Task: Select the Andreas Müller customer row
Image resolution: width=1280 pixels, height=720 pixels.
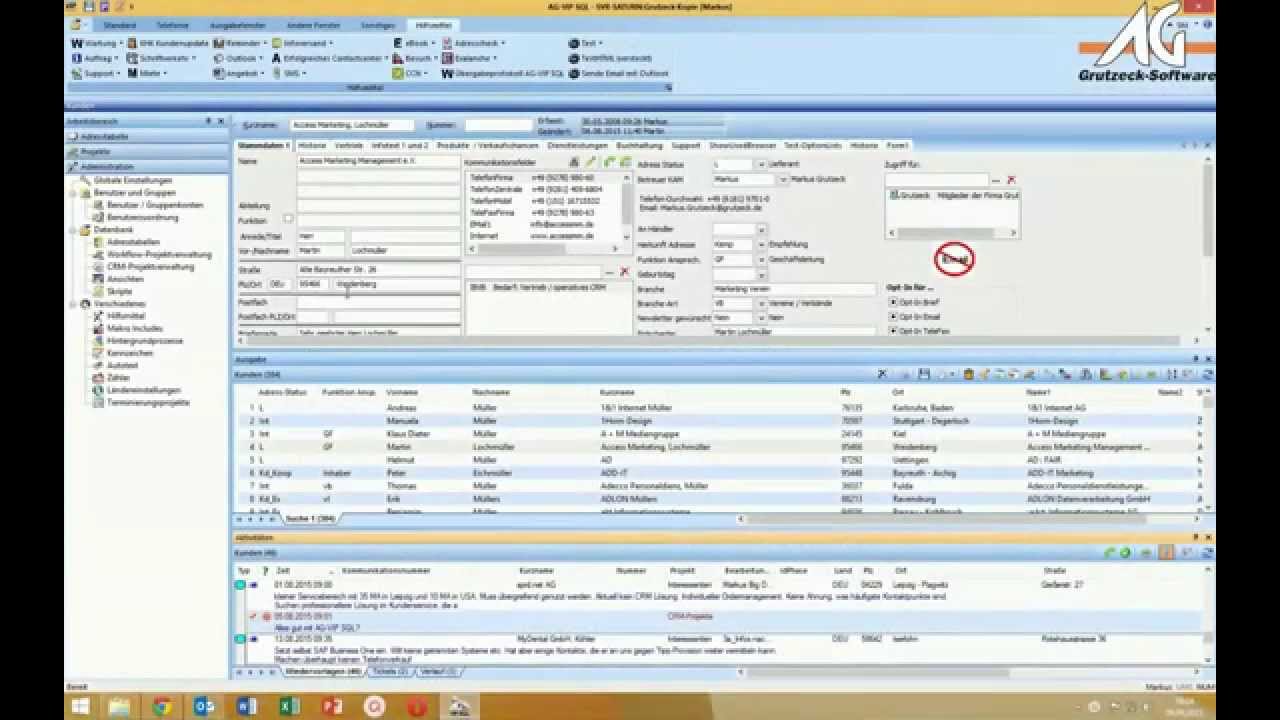Action: point(718,408)
